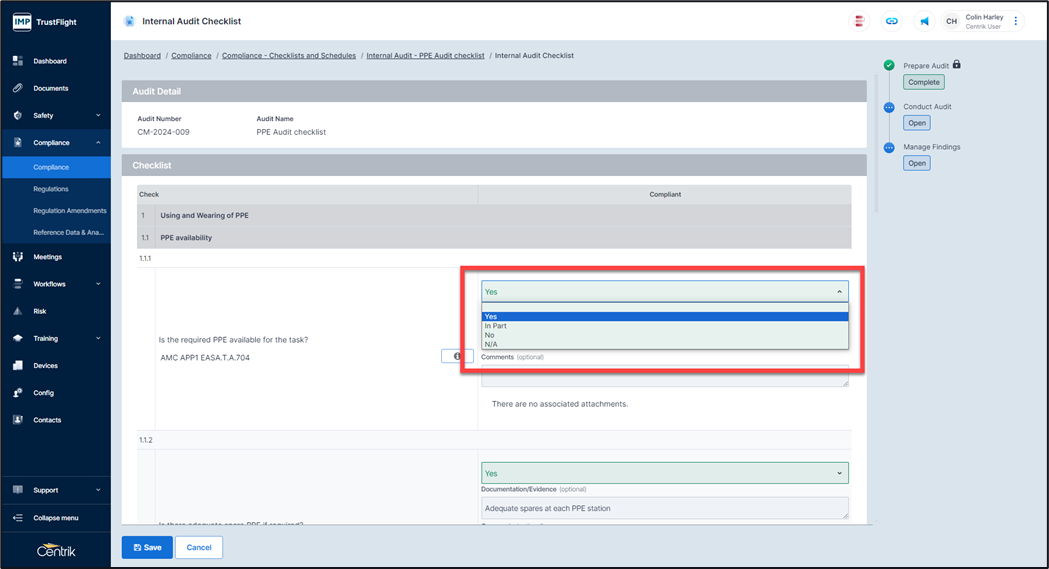Viewport: 1049px width, 569px height.
Task: Open the user menu three-dot icon
Action: [x=1016, y=21]
